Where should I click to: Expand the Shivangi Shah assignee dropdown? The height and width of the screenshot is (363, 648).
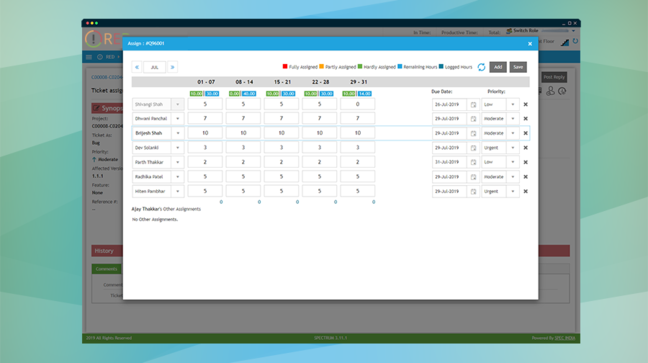pyautogui.click(x=178, y=105)
